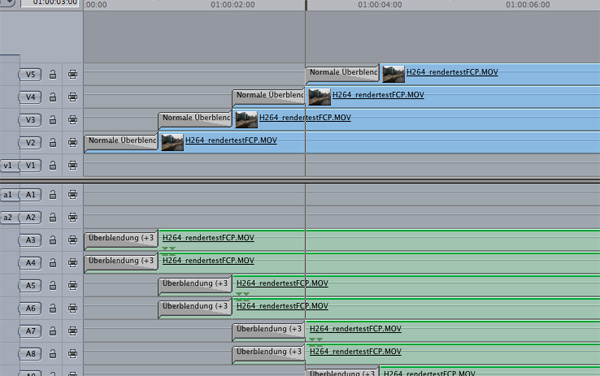Image resolution: width=600 pixels, height=376 pixels.
Task: Toggle the a1 source patch control
Action: pyautogui.click(x=8, y=195)
